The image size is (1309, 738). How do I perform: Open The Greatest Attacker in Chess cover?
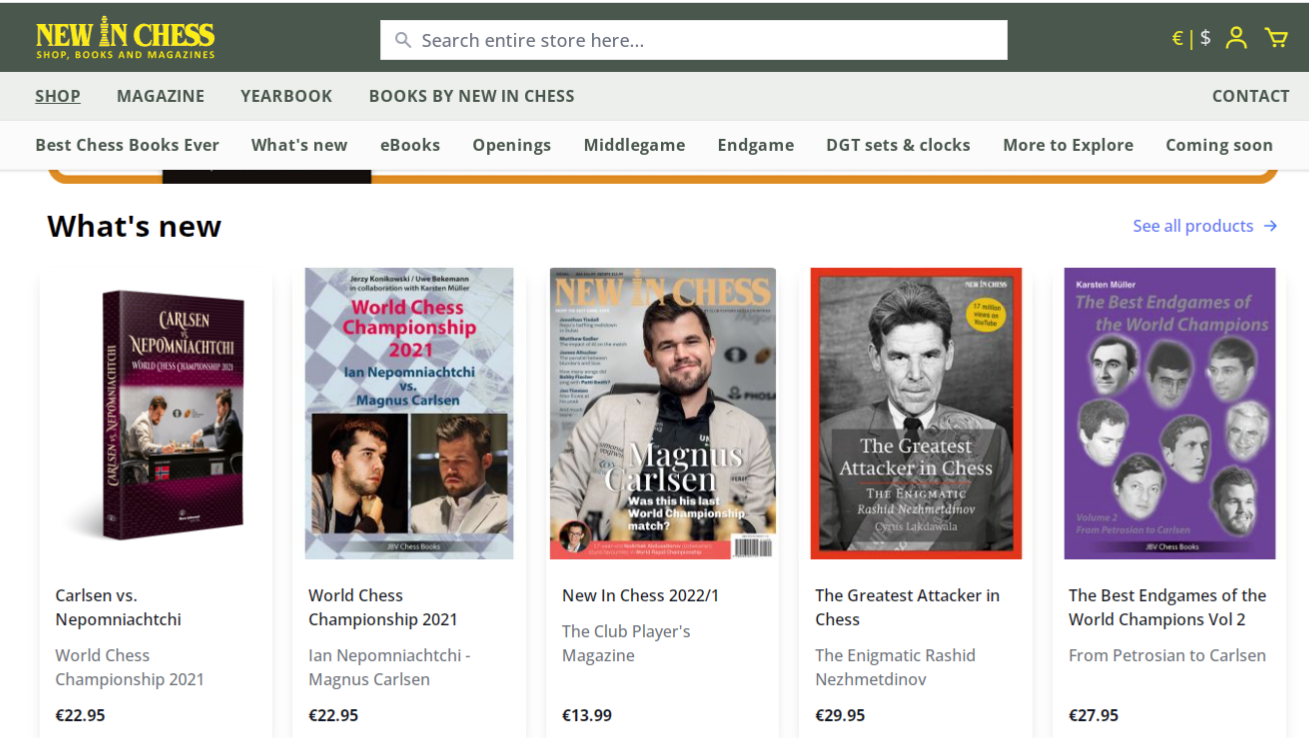coord(916,413)
